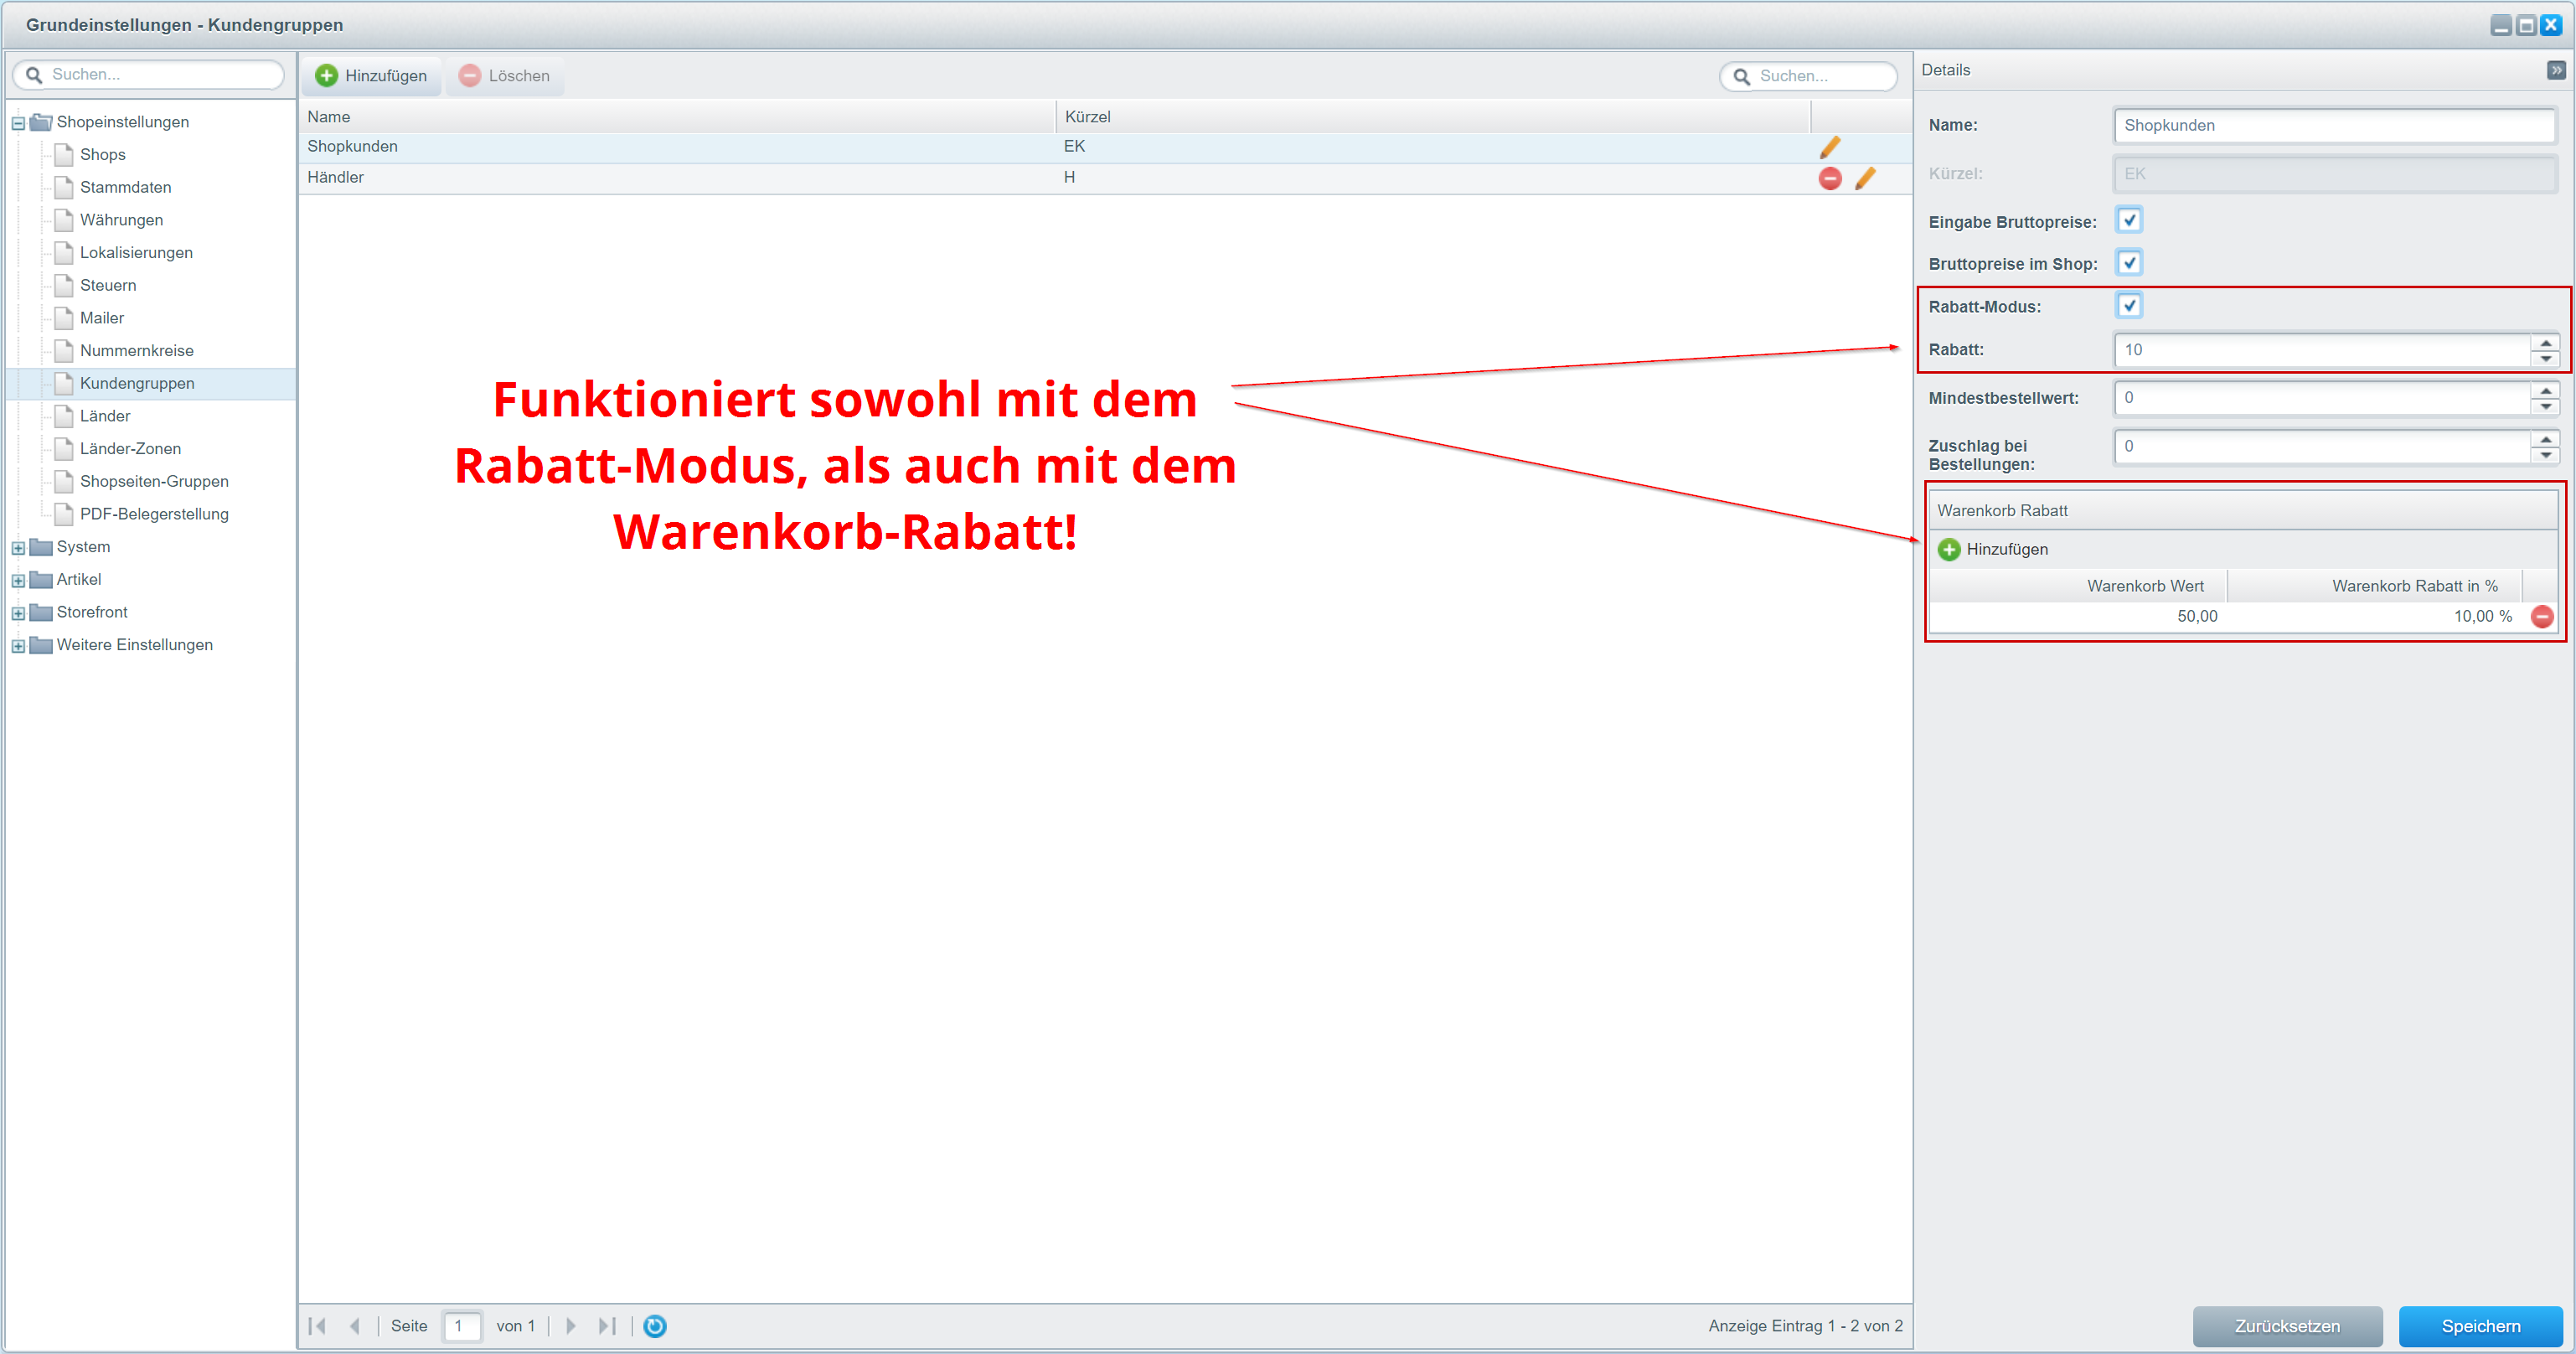Viewport: 2576px width, 1354px height.
Task: Go to the previous page arrow
Action: click(354, 1326)
